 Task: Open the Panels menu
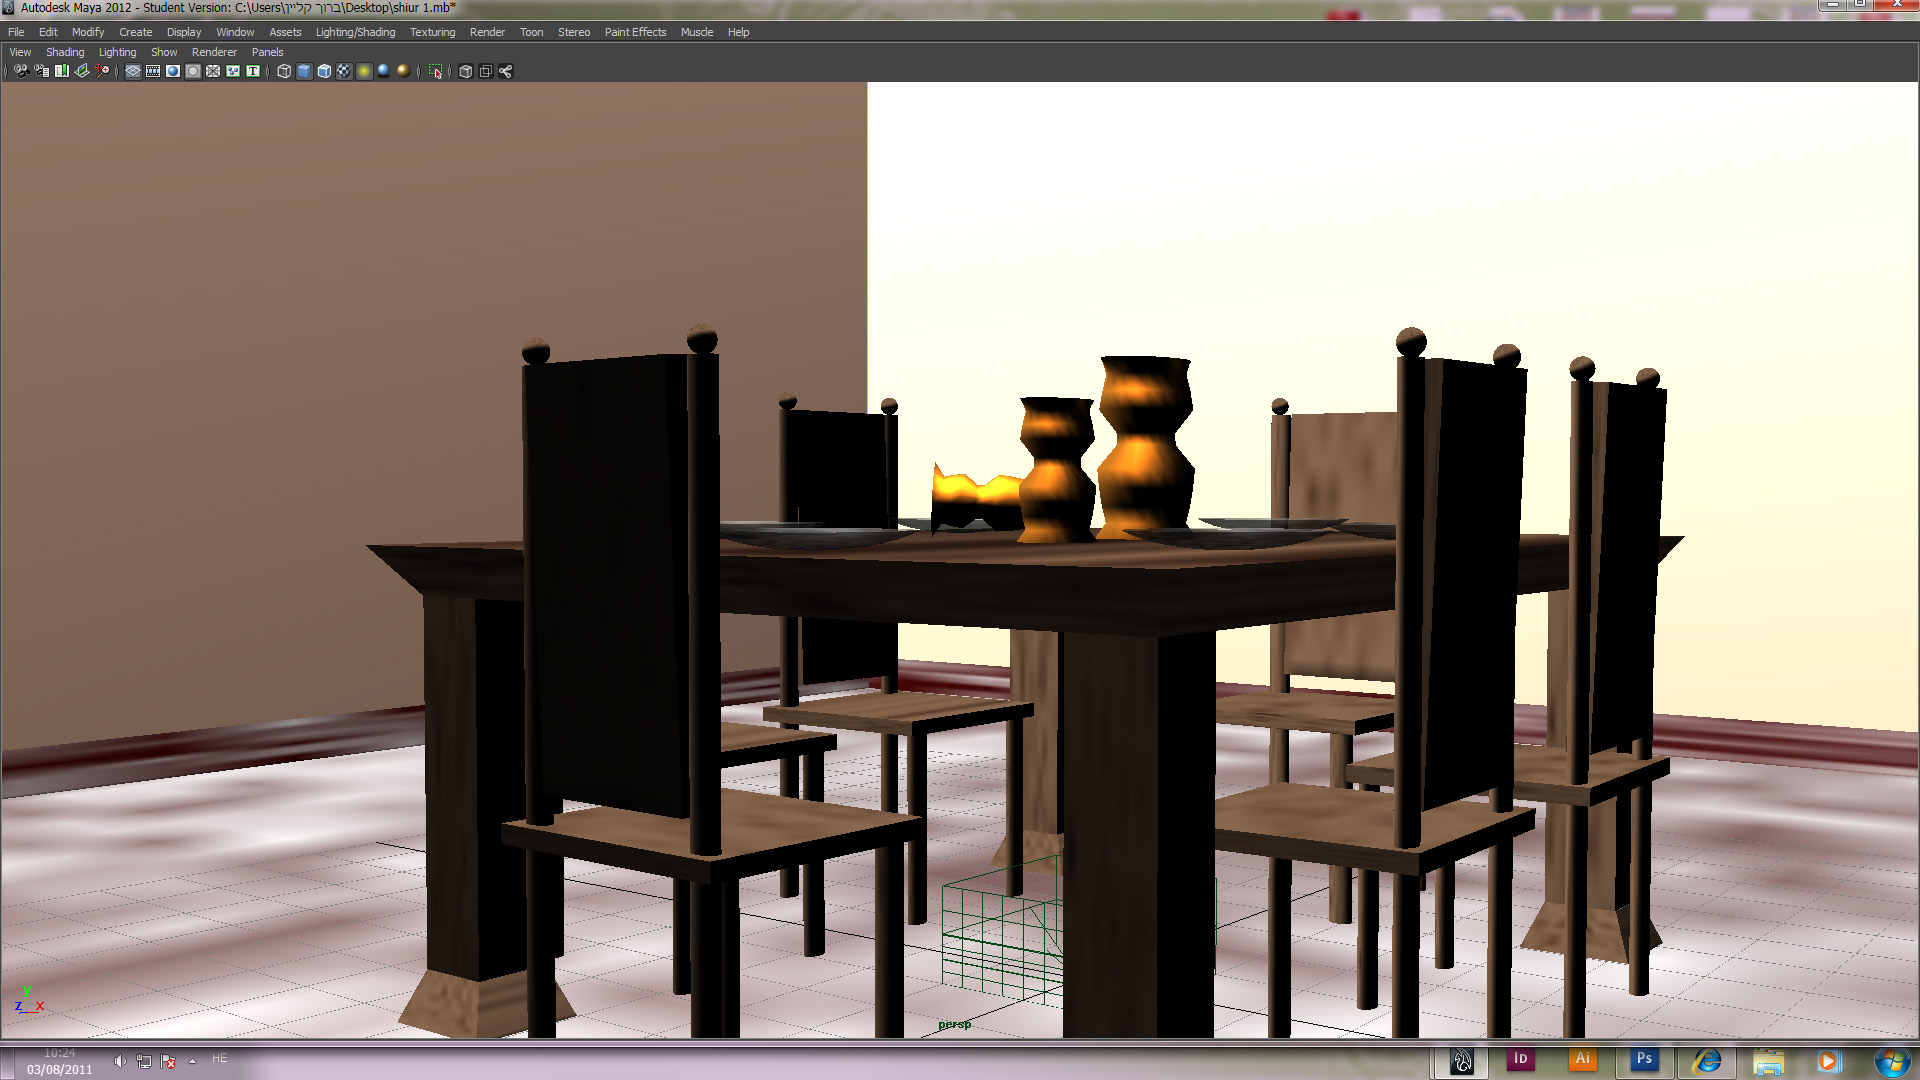coord(267,52)
